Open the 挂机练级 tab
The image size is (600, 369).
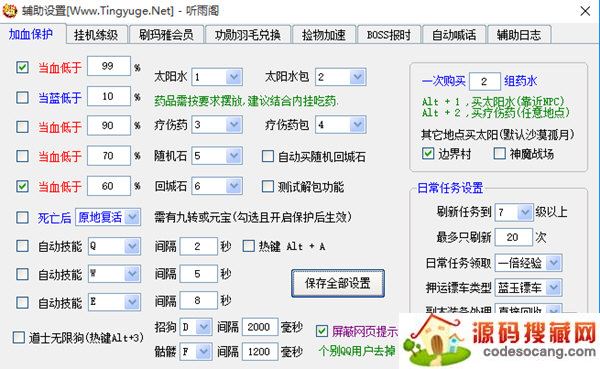(x=96, y=35)
